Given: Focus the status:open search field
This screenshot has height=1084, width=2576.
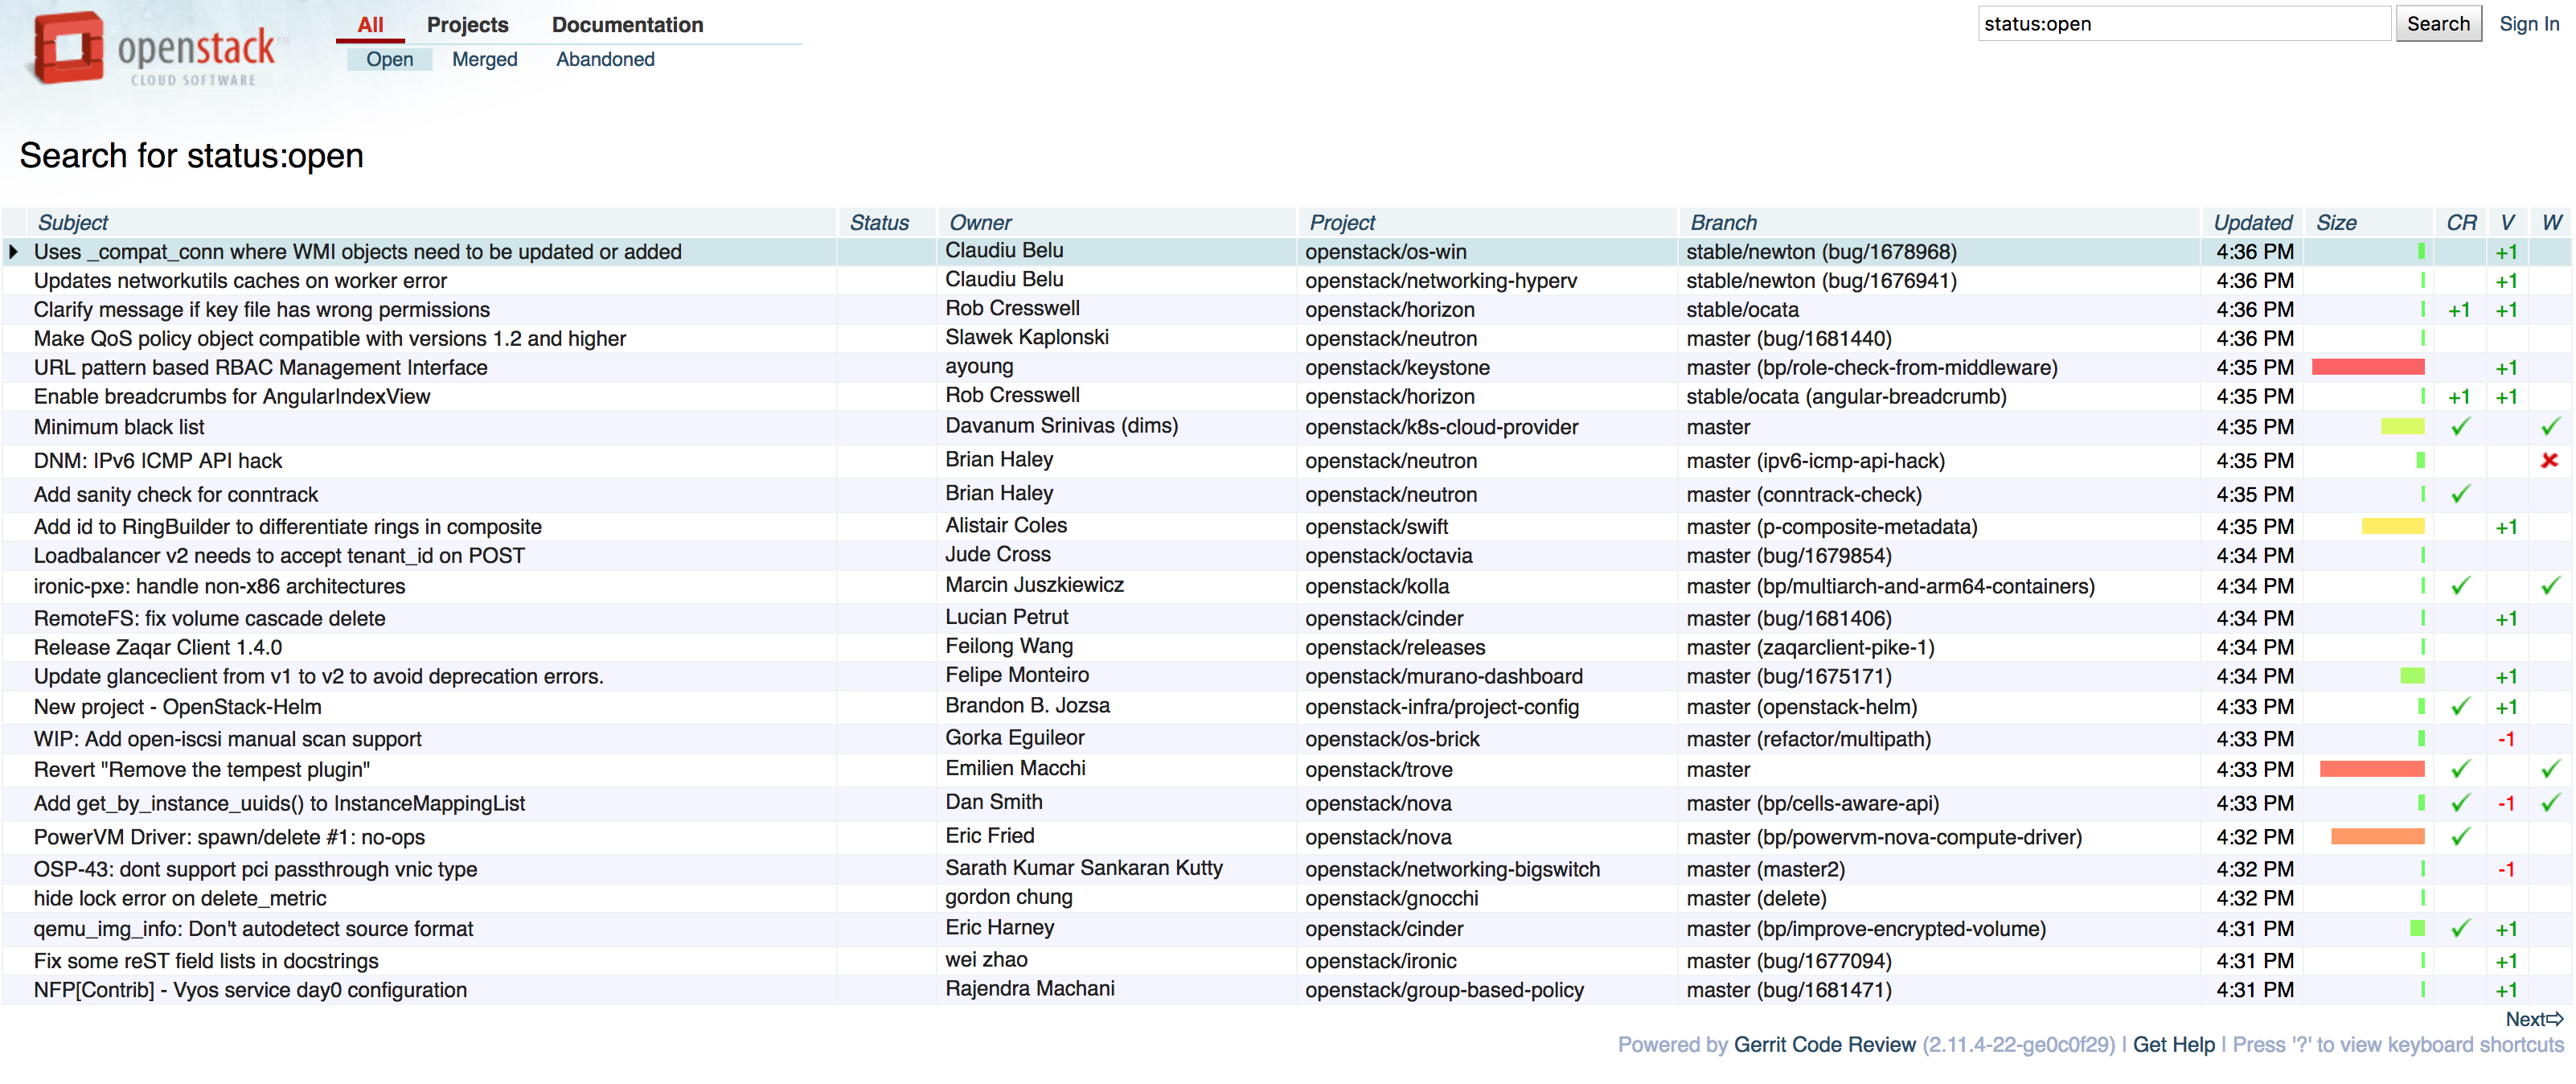Looking at the screenshot, I should click(2182, 24).
